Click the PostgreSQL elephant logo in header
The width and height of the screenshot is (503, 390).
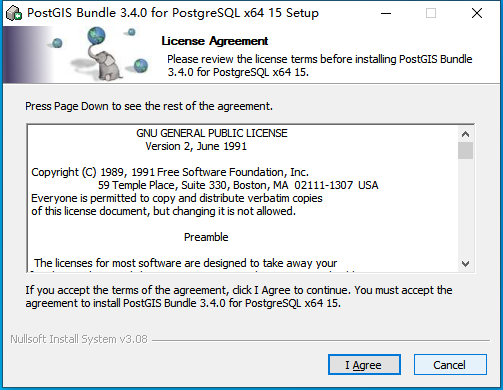click(x=104, y=62)
